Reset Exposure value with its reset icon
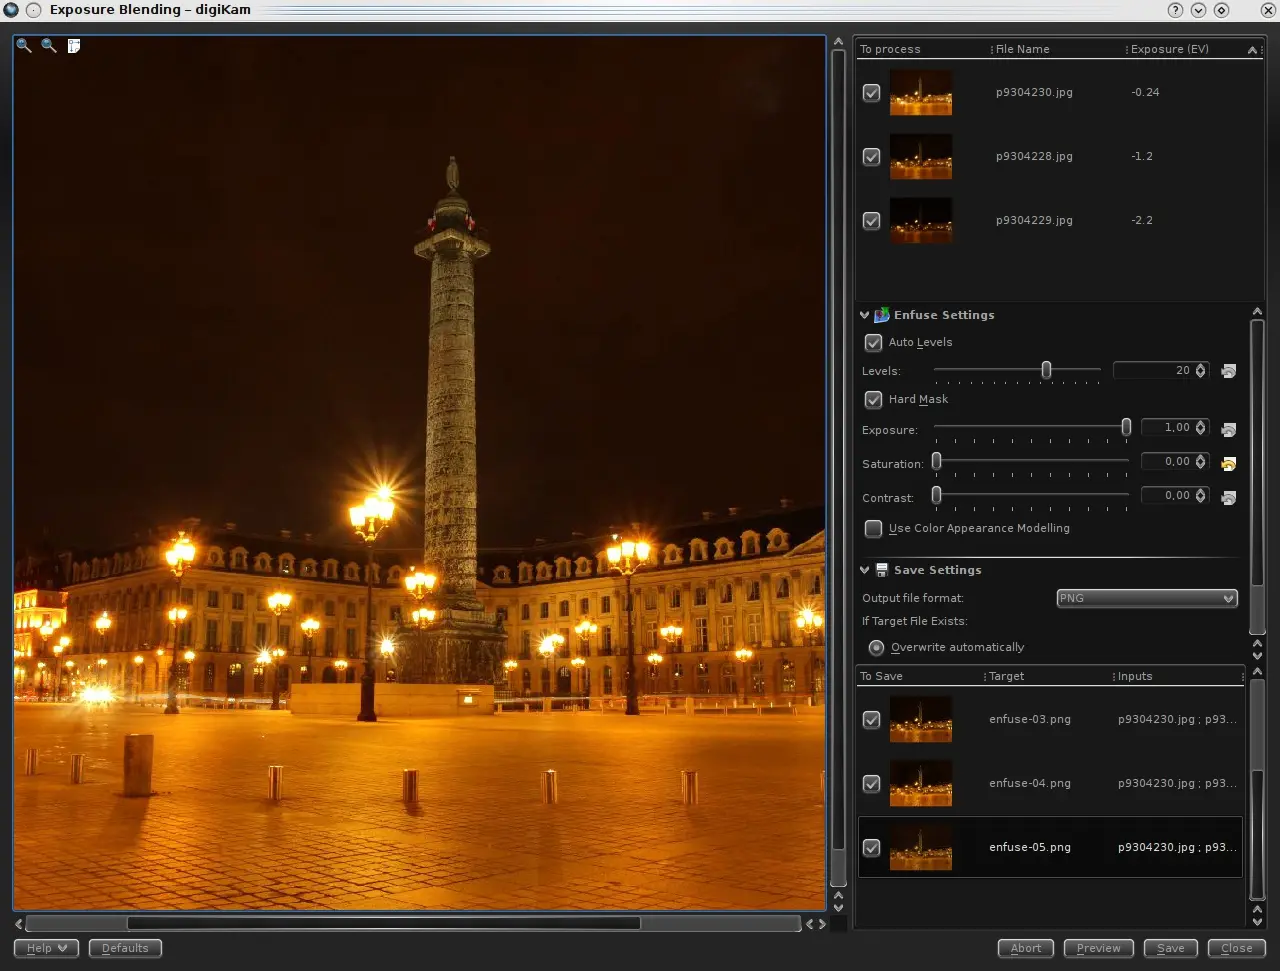This screenshot has height=971, width=1280. click(x=1229, y=429)
